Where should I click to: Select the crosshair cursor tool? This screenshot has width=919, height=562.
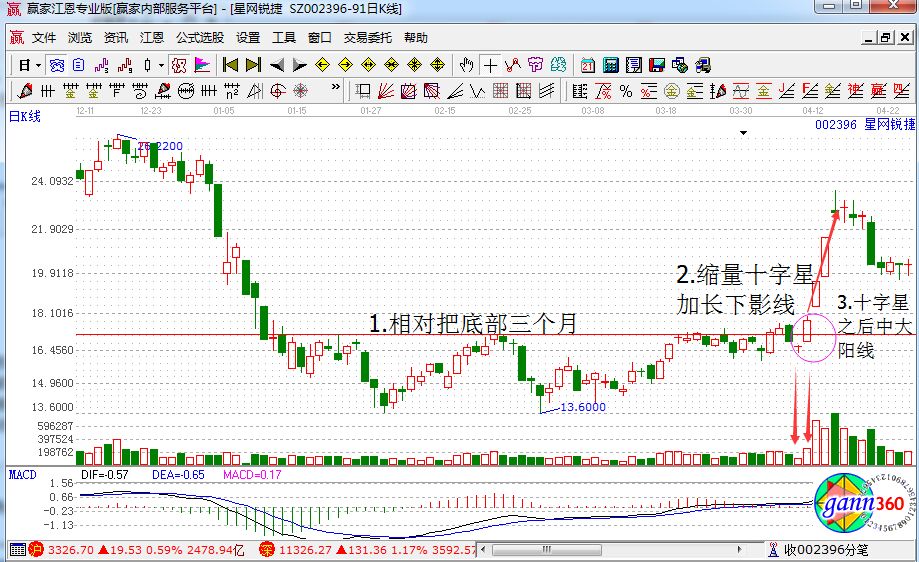point(490,65)
